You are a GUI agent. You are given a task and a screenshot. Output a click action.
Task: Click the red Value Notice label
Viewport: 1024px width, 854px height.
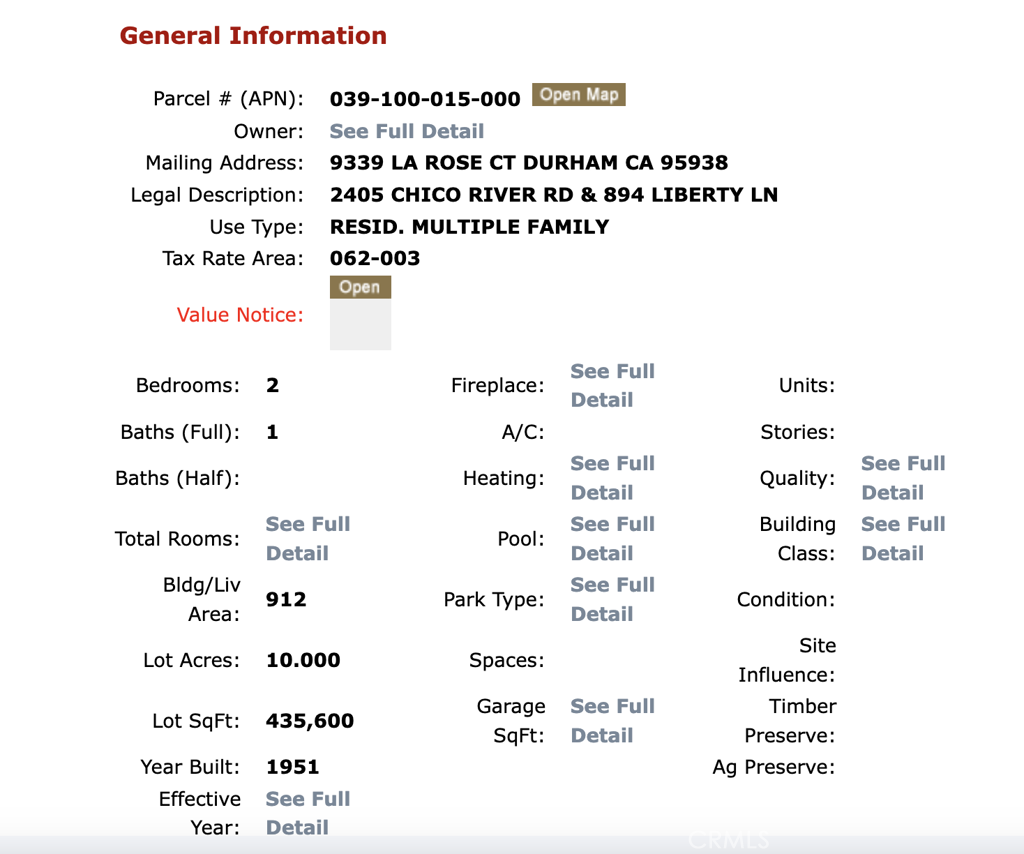[x=239, y=315]
